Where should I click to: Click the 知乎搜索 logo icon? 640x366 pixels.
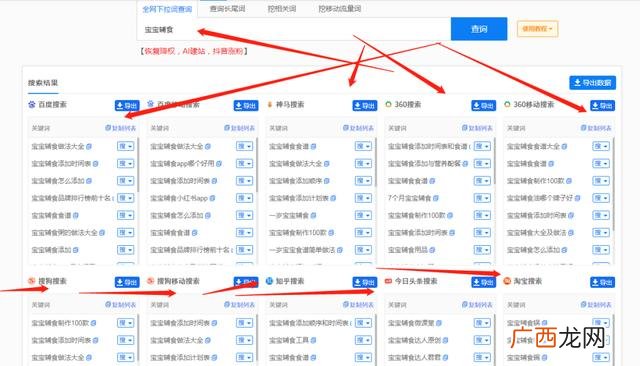269,281
